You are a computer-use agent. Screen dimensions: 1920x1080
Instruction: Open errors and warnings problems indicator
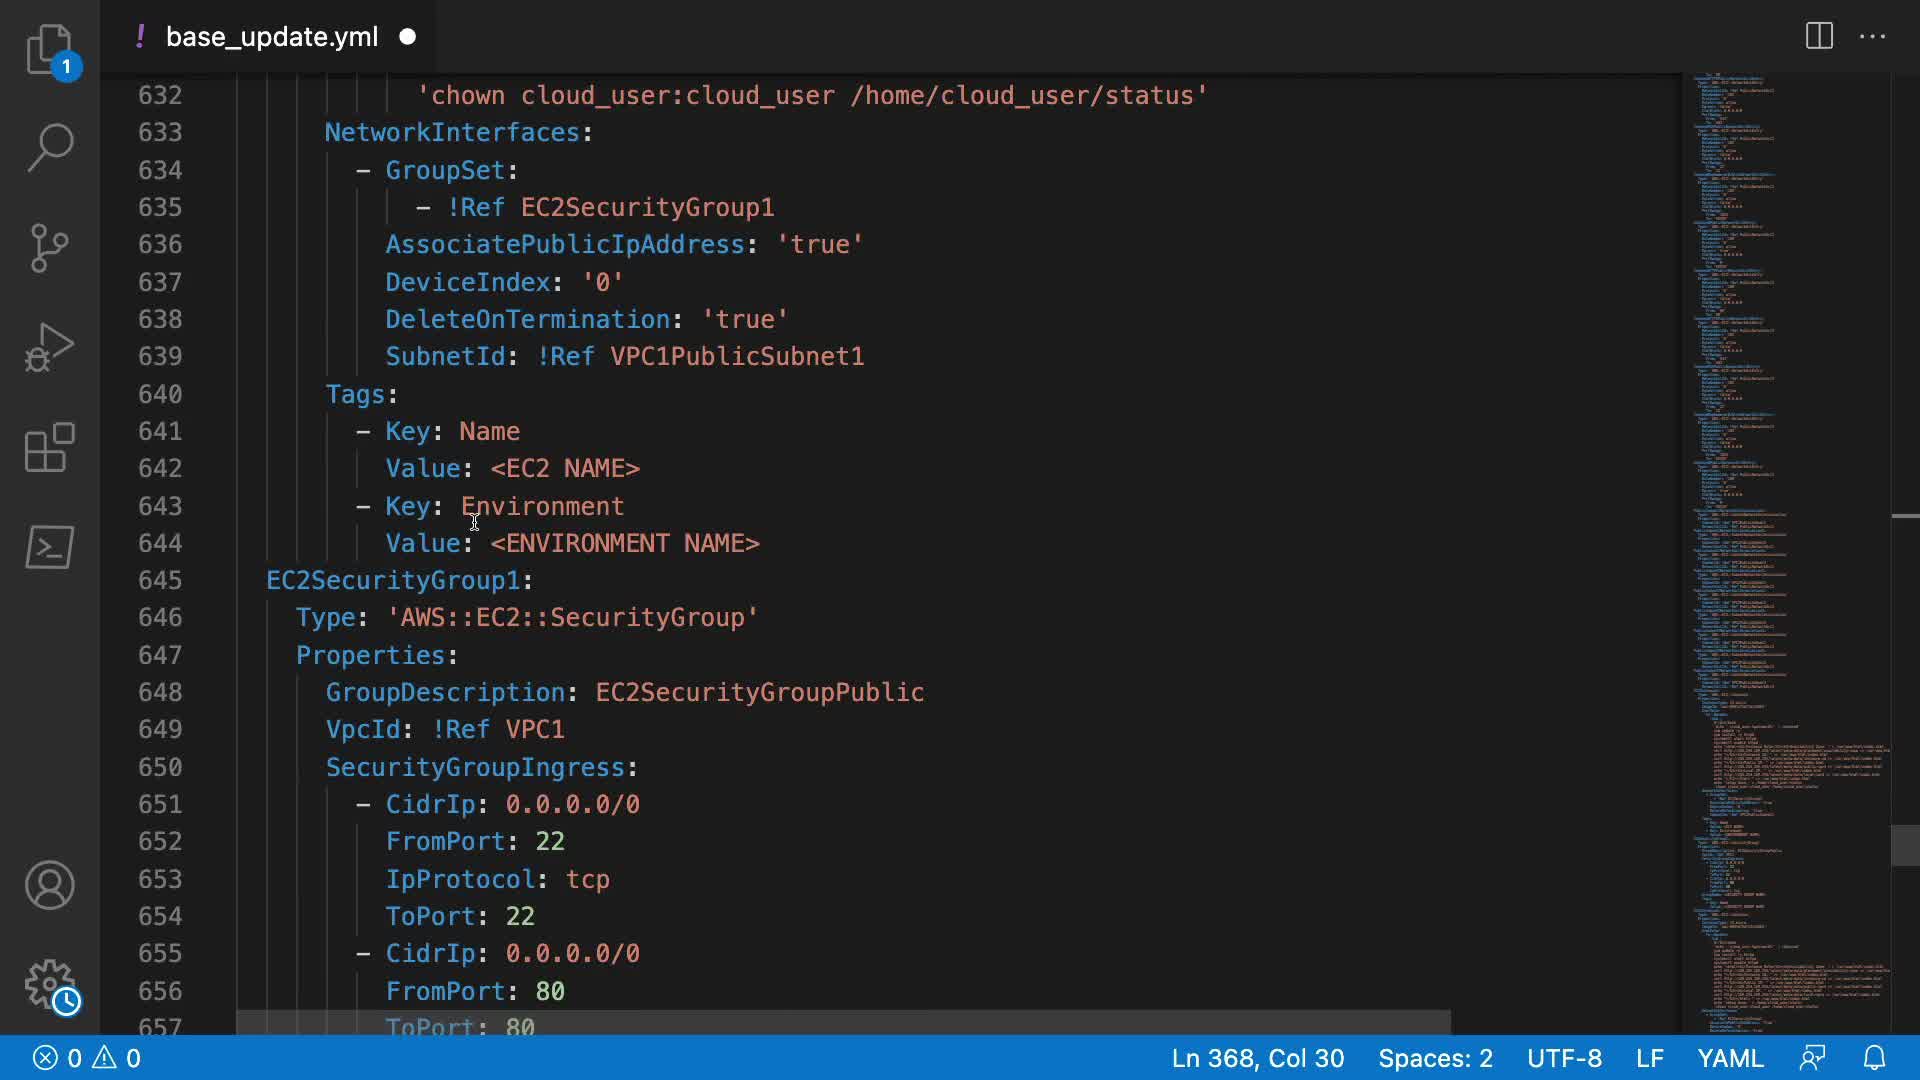pos(87,1058)
